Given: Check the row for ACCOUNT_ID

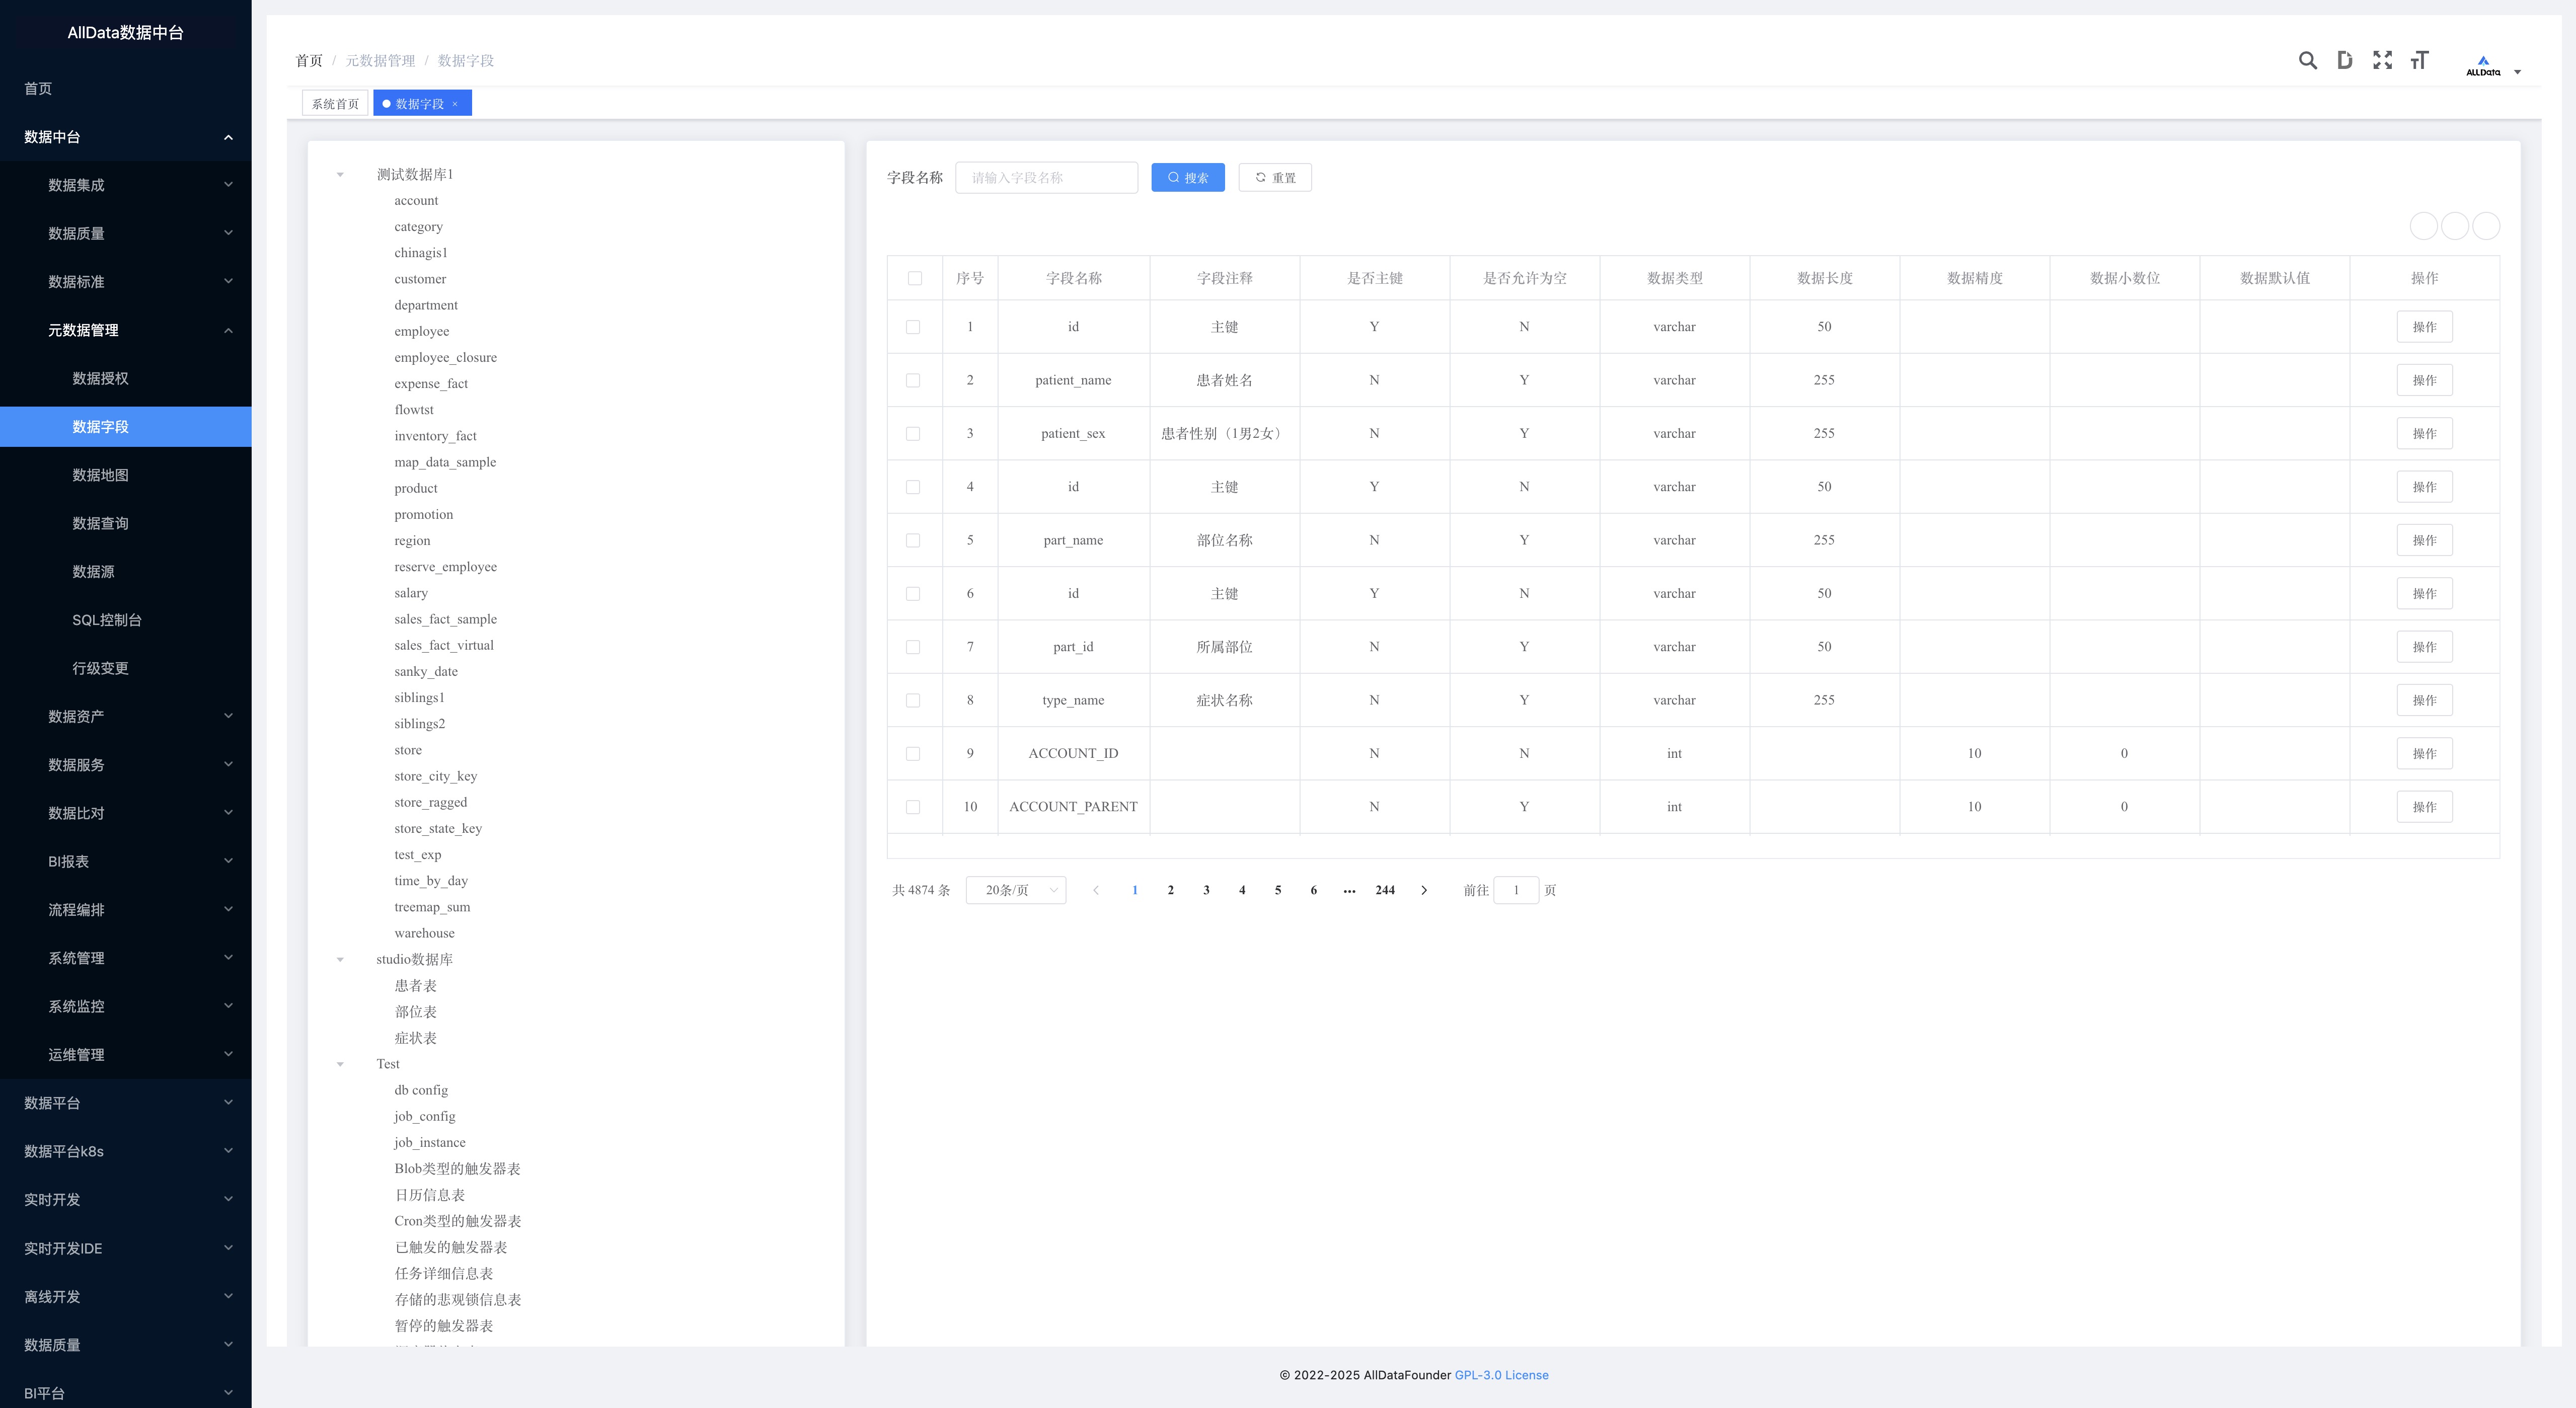Looking at the screenshot, I should click(x=913, y=754).
